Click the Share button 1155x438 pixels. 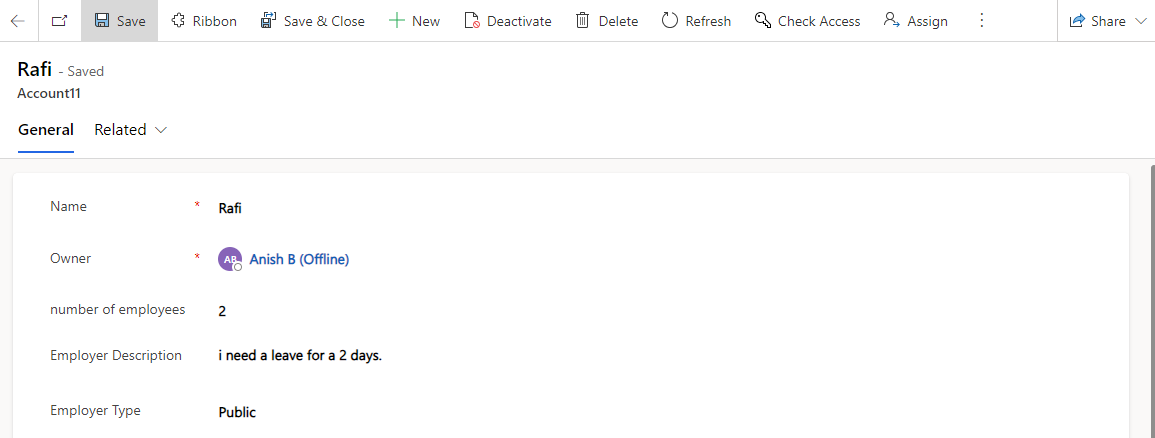click(x=1098, y=21)
